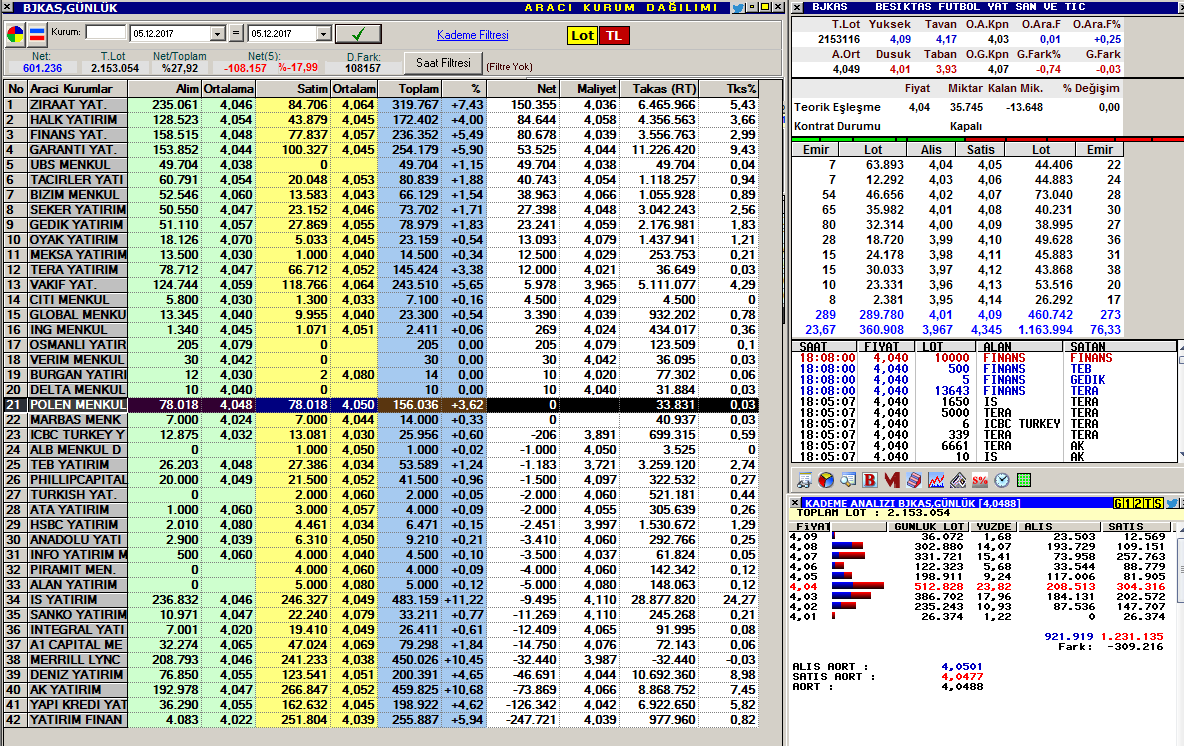Click the Net value 601.236
The height and width of the screenshot is (746, 1184).
42,68
